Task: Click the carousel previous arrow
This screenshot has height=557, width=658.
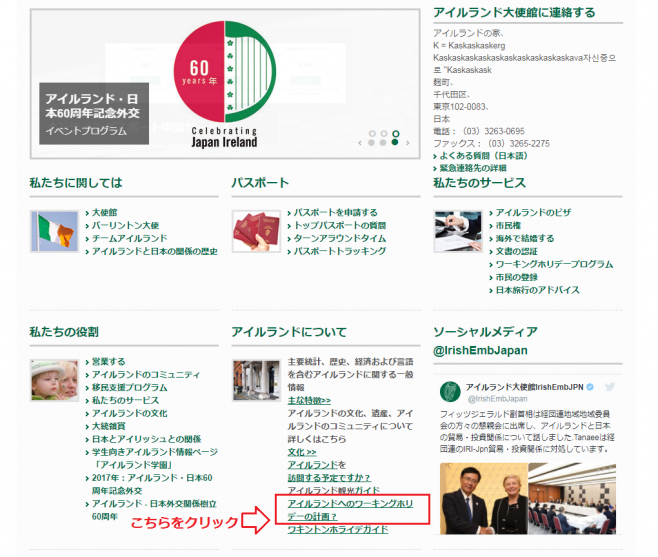Action: click(359, 143)
